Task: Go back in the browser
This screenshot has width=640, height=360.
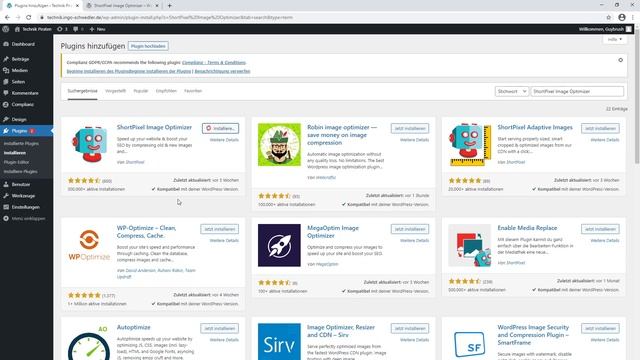Action: tap(7, 18)
